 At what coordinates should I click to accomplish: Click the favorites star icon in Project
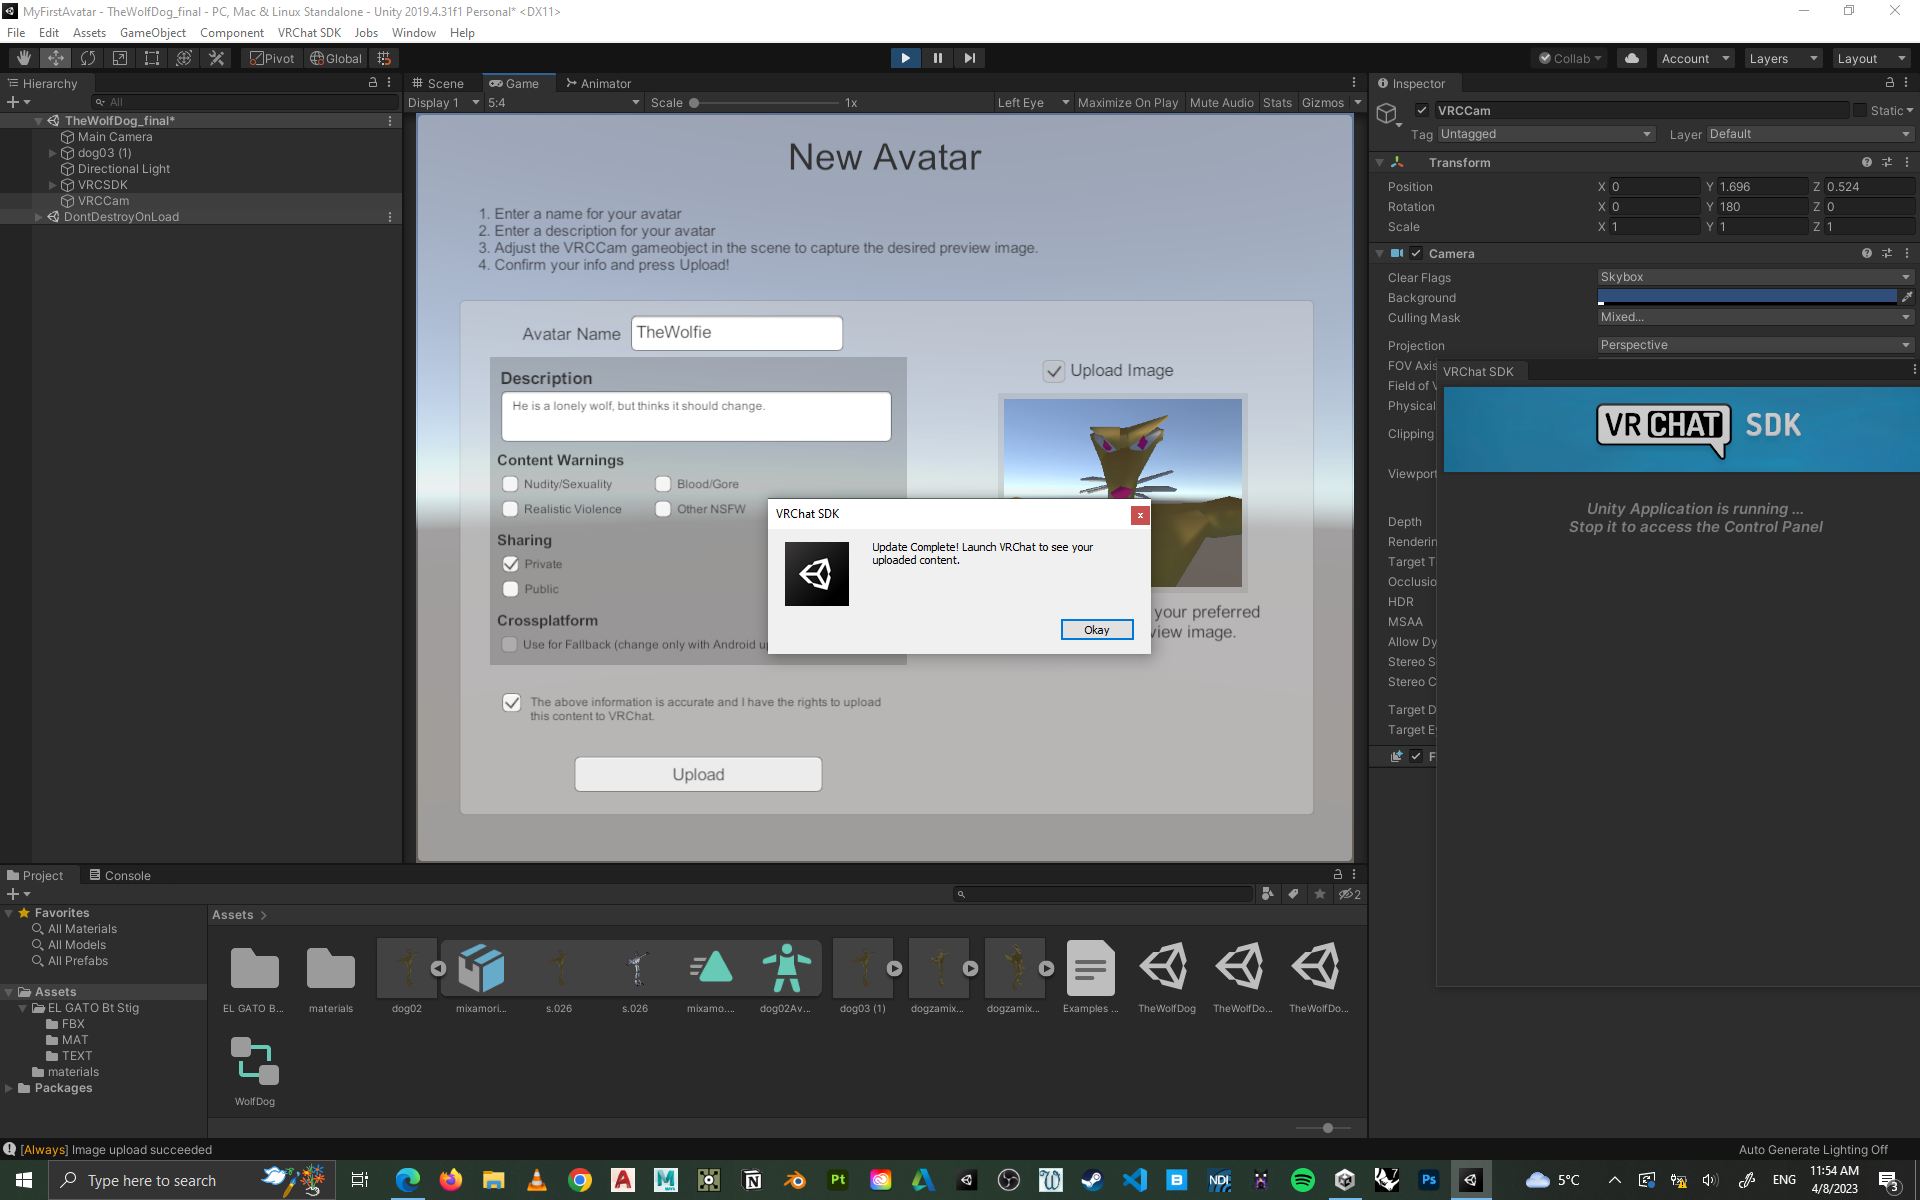[x=1320, y=894]
